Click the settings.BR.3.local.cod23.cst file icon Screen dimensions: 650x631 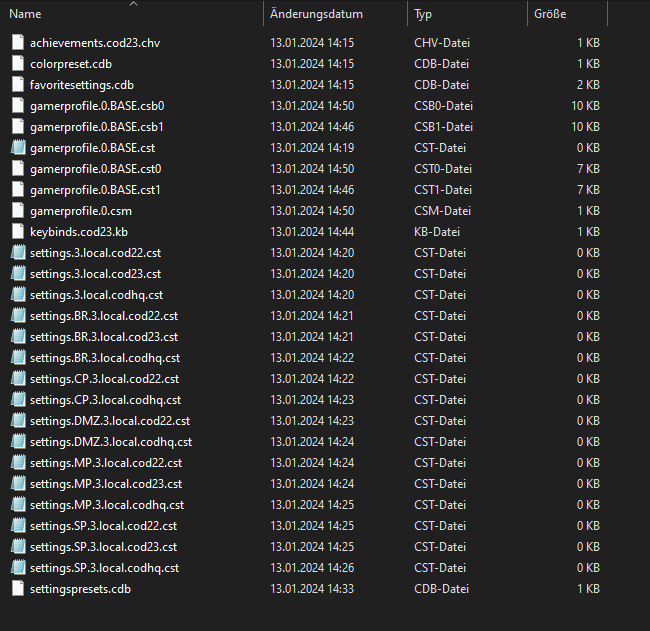tap(18, 337)
